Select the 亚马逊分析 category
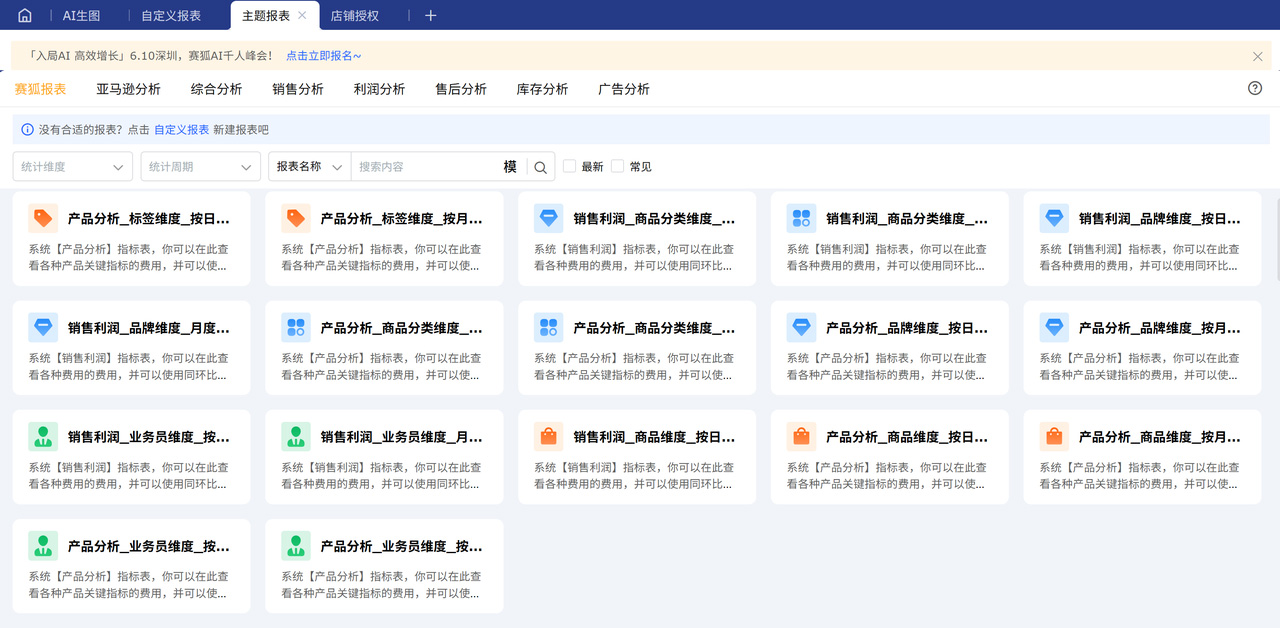Screen dimensions: 1280x628 (128, 89)
